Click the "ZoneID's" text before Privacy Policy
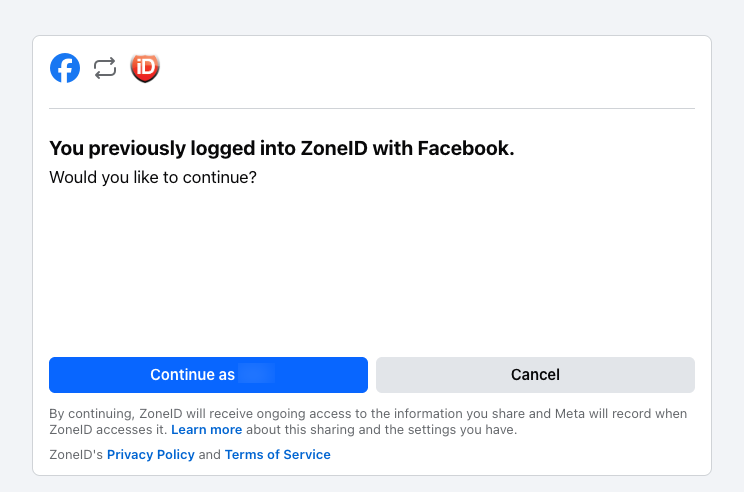Screen dimensions: 744x492 (76, 454)
